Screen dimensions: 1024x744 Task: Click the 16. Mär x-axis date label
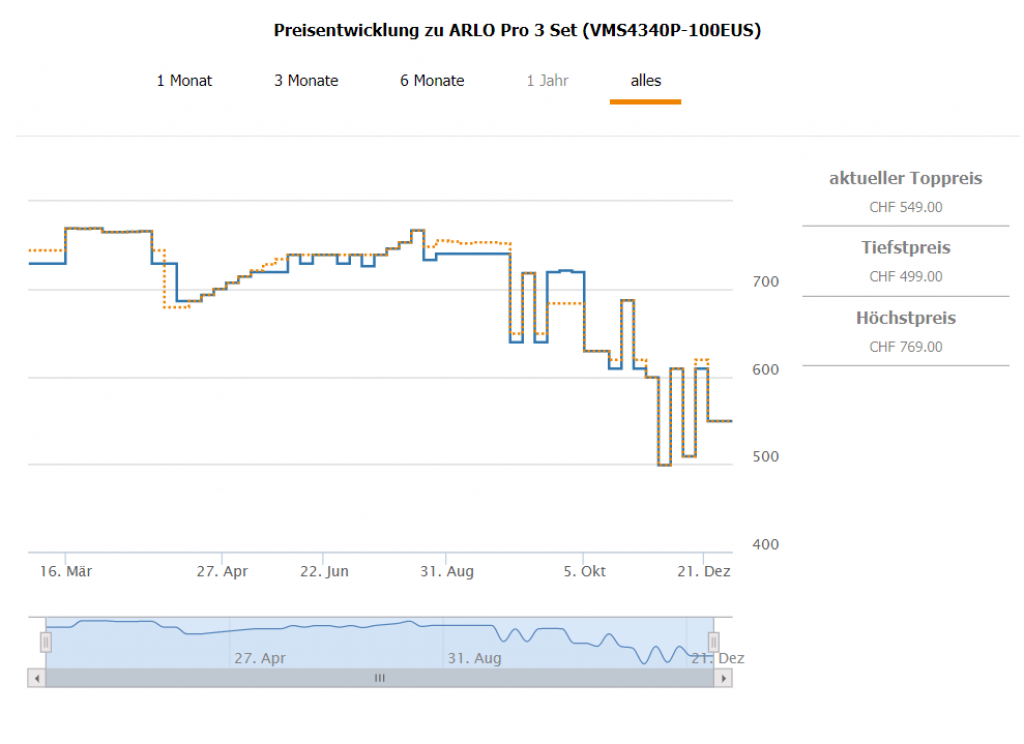coord(65,572)
